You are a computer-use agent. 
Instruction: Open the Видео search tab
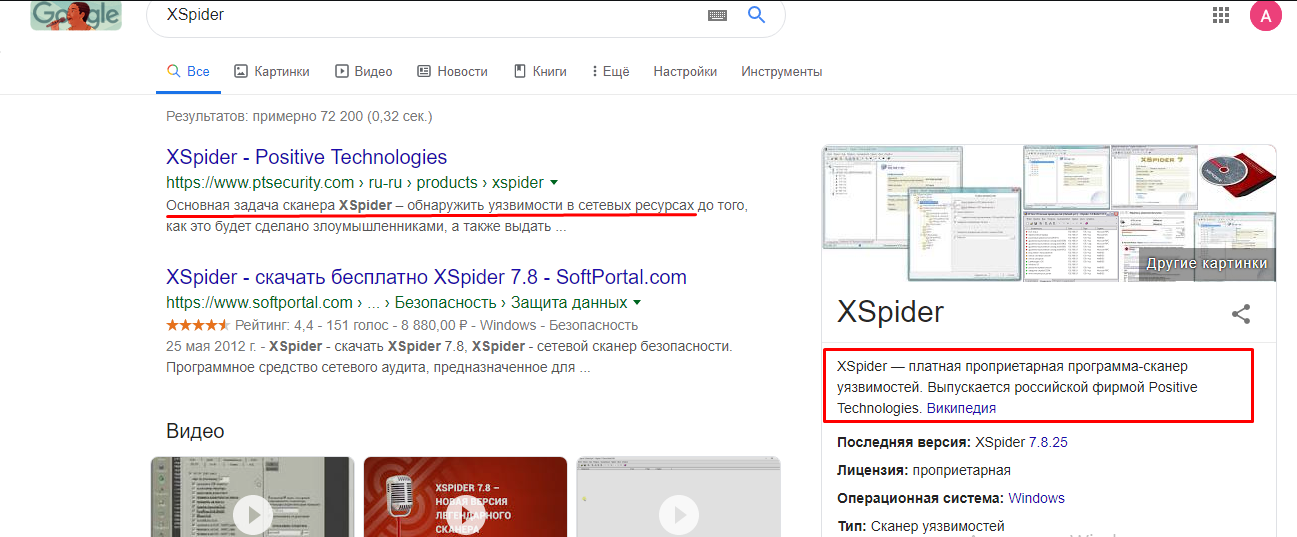click(363, 72)
